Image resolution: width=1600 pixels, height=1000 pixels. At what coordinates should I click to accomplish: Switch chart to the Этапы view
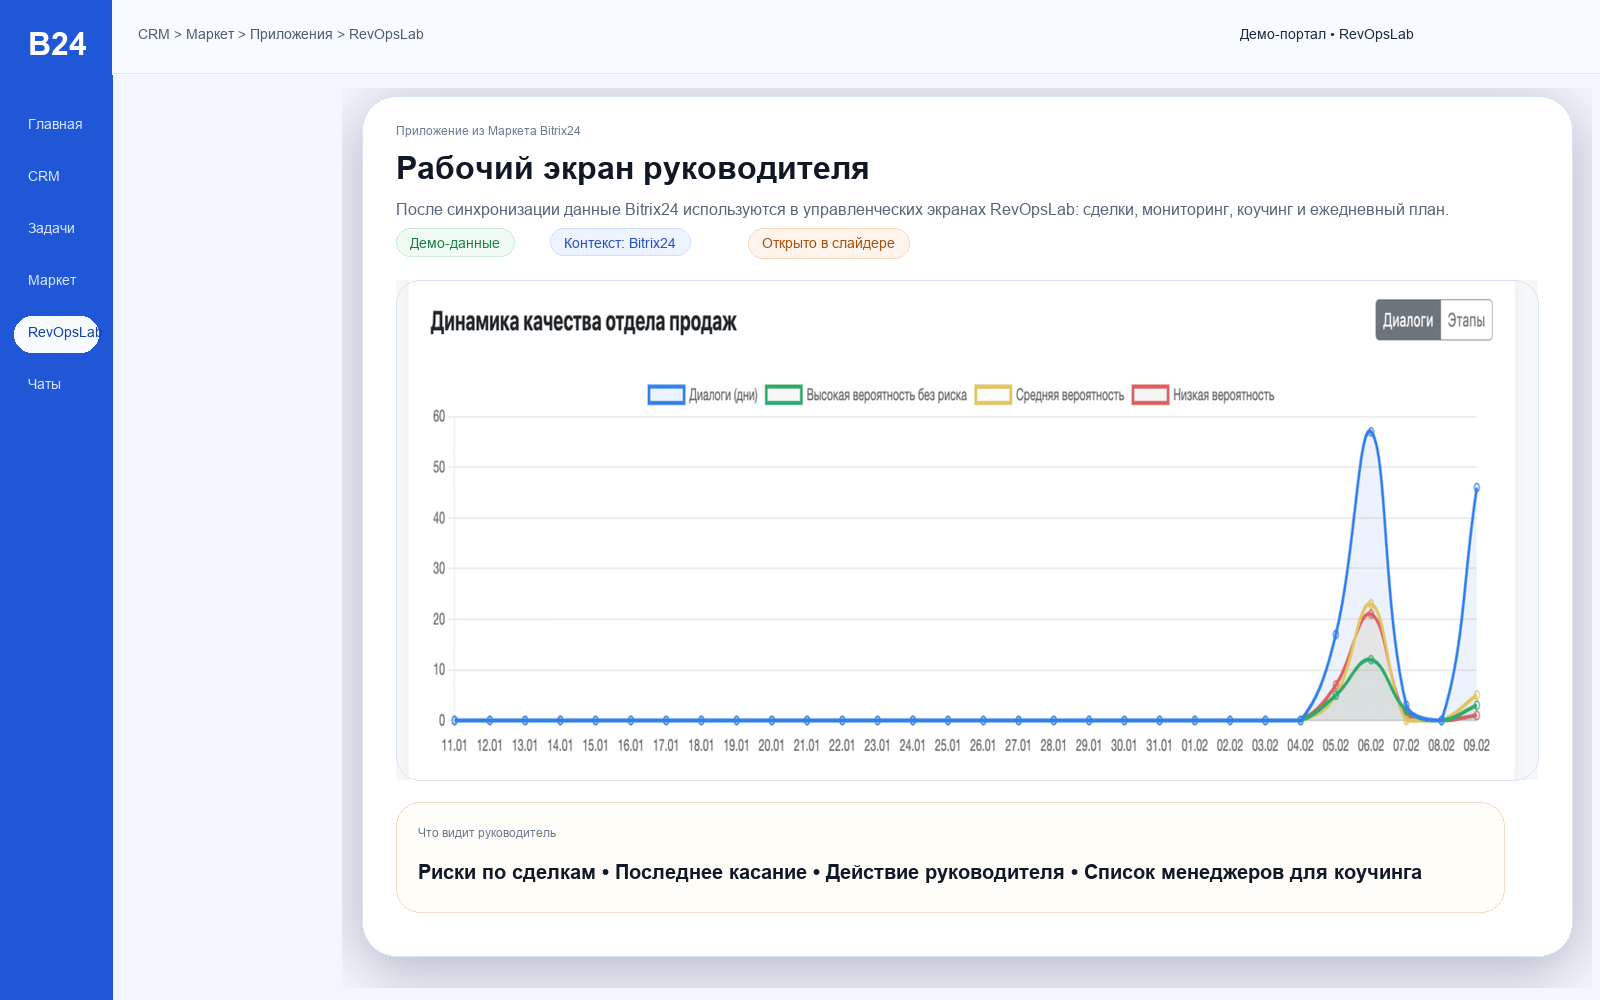click(x=1466, y=320)
